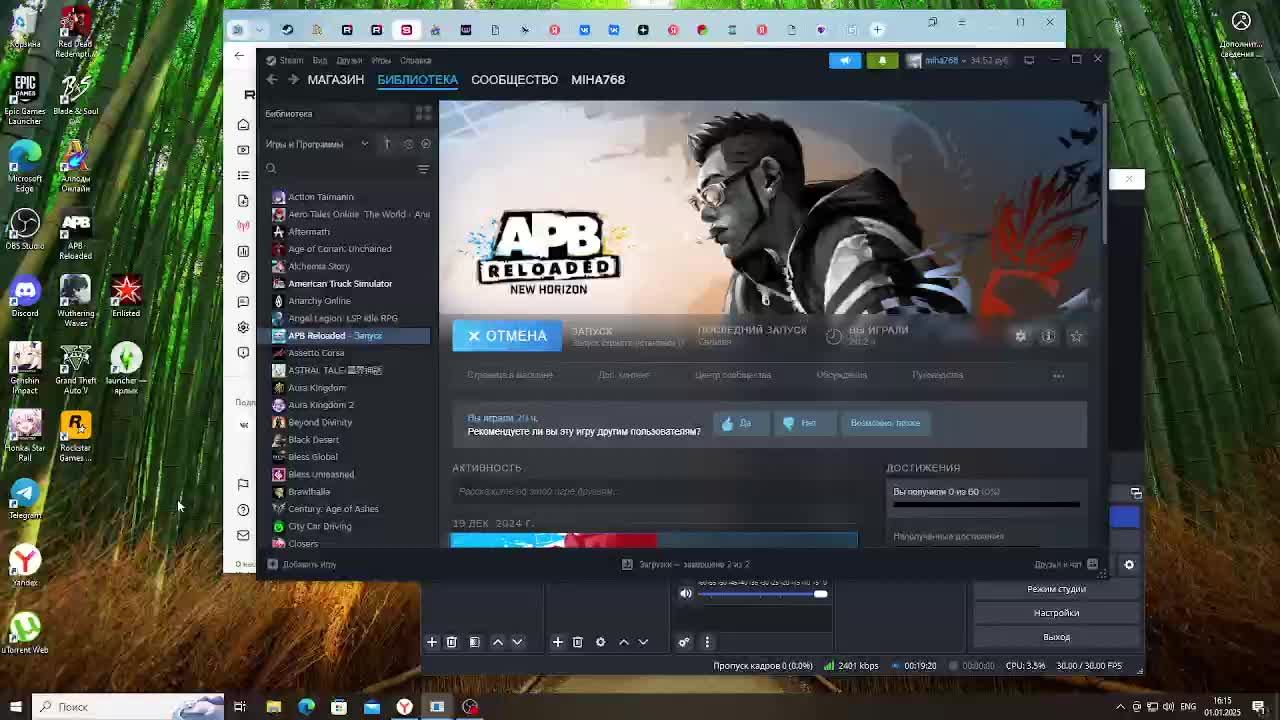The width and height of the screenshot is (1280, 720).
Task: Switch Steam to Big Picture mode
Action: tap(1029, 60)
